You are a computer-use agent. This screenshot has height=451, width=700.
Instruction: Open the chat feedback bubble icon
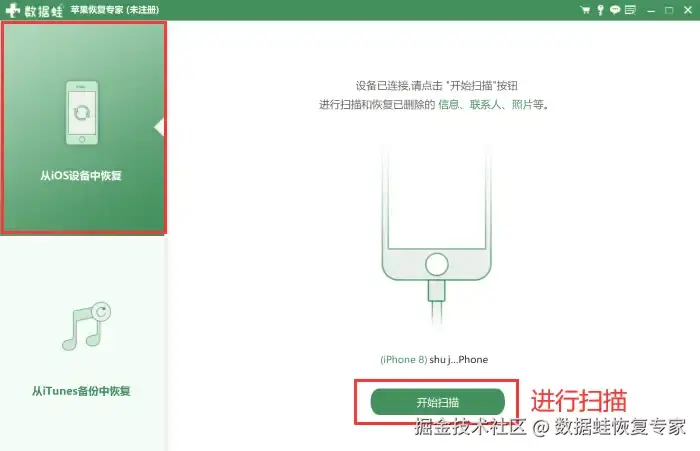pyautogui.click(x=615, y=10)
